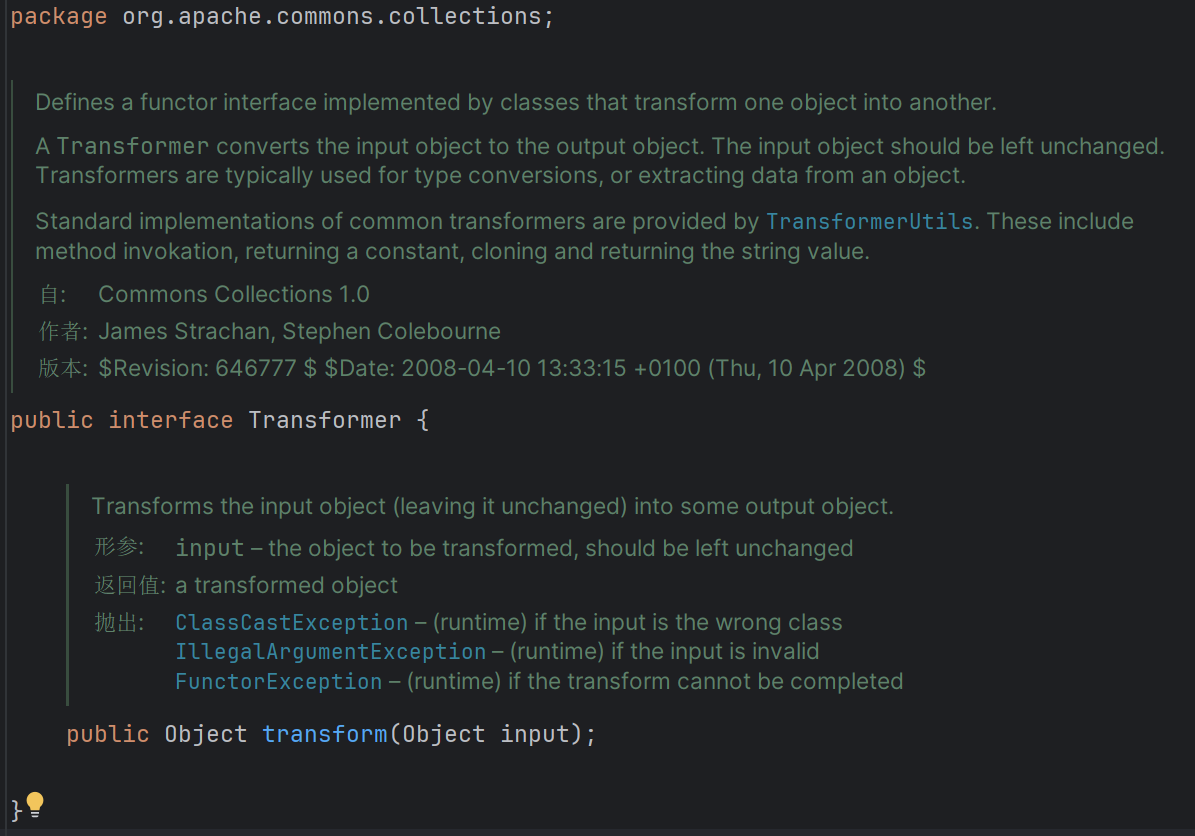Screen dimensions: 1195x836
Task: Click the Transformer interface name in the declaration
Action: point(325,420)
